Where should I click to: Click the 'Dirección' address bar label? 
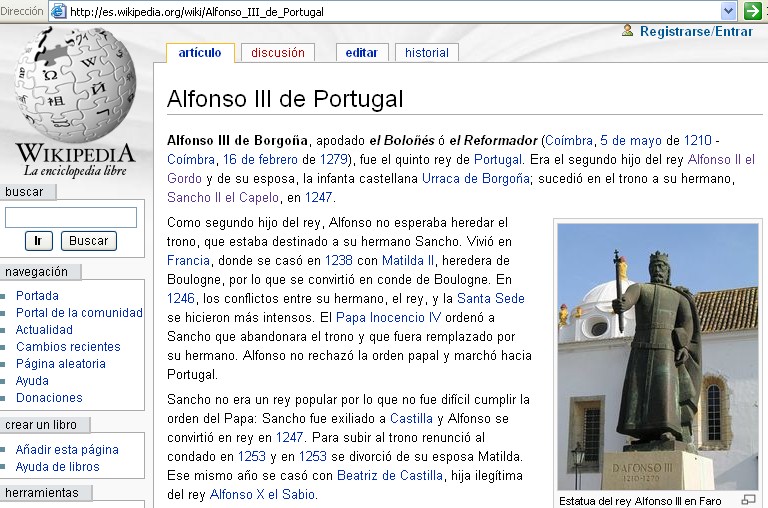pyautogui.click(x=22, y=11)
